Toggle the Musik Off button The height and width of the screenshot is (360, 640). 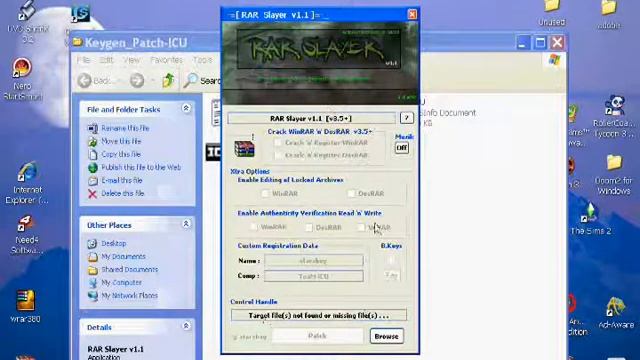coord(402,148)
